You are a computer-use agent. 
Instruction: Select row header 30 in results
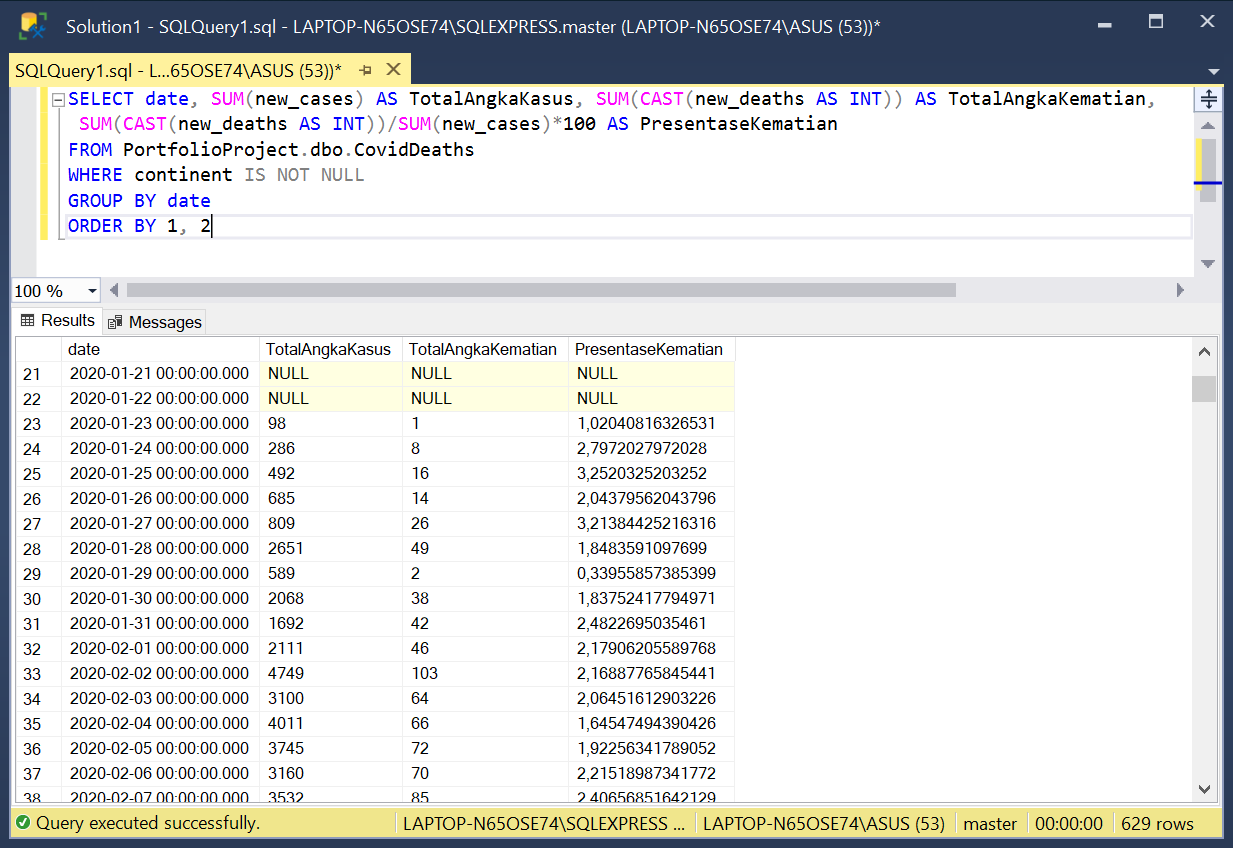coord(38,599)
